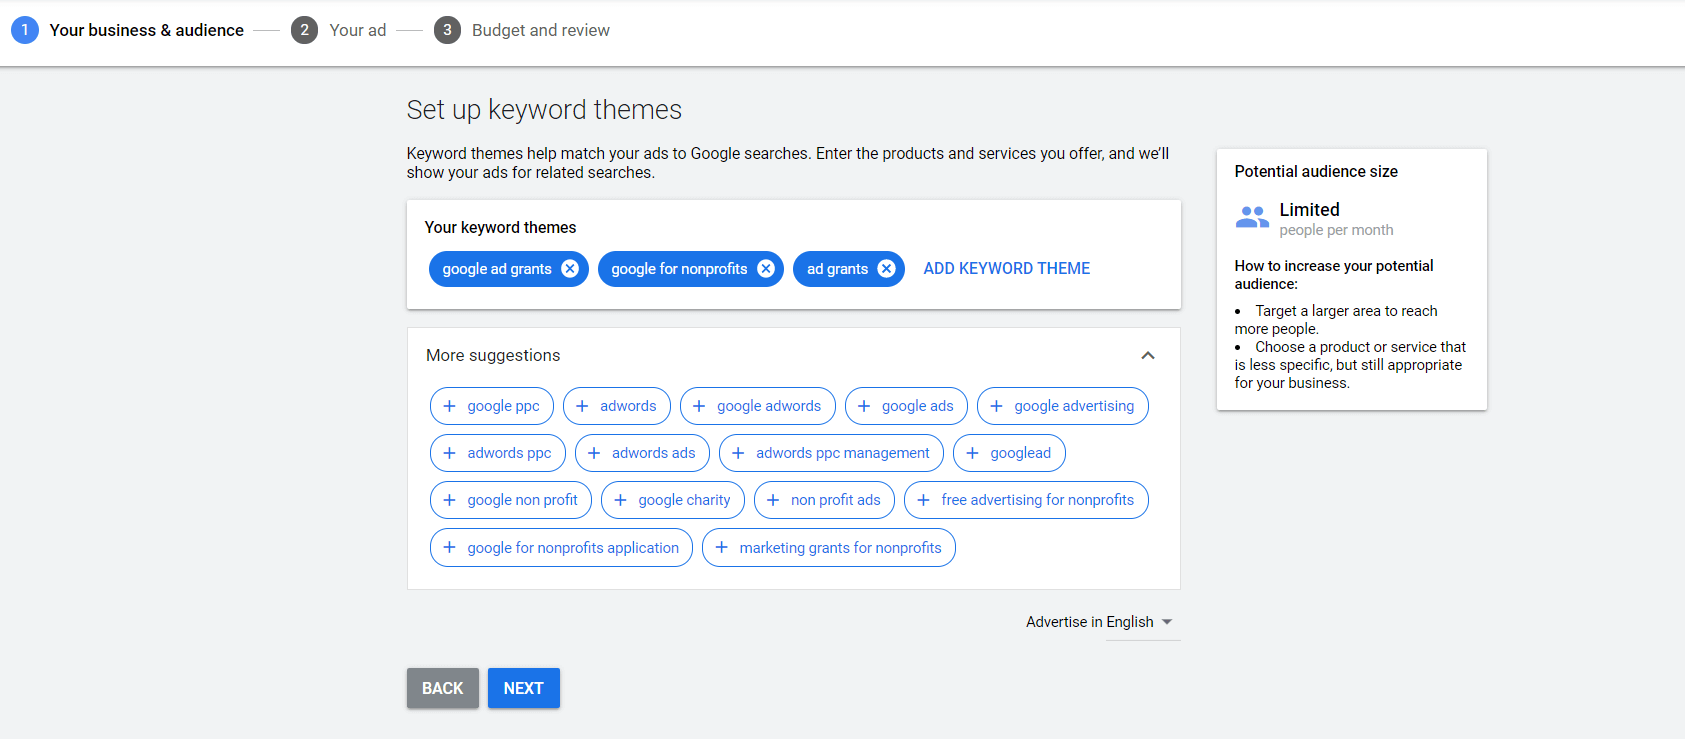Add google for nonprofits application suggestion
The width and height of the screenshot is (1685, 739).
tap(561, 548)
